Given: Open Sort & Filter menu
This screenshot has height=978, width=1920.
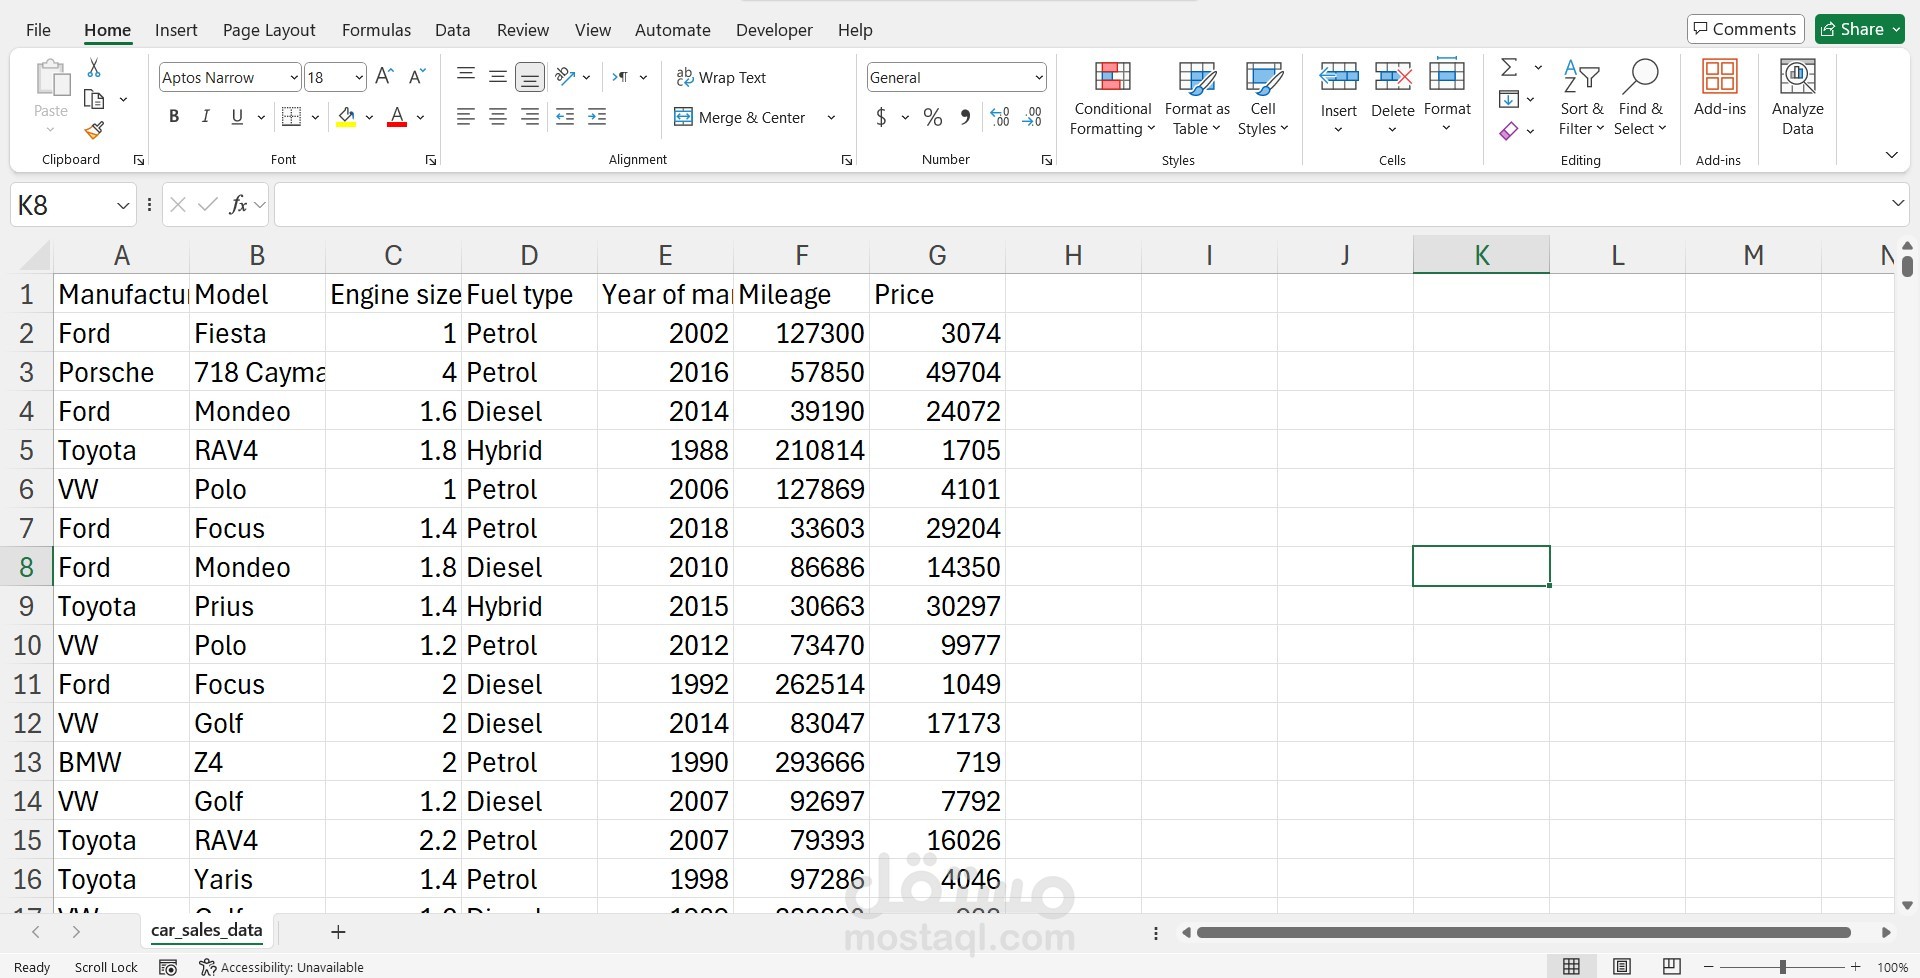Looking at the screenshot, I should pos(1581,97).
